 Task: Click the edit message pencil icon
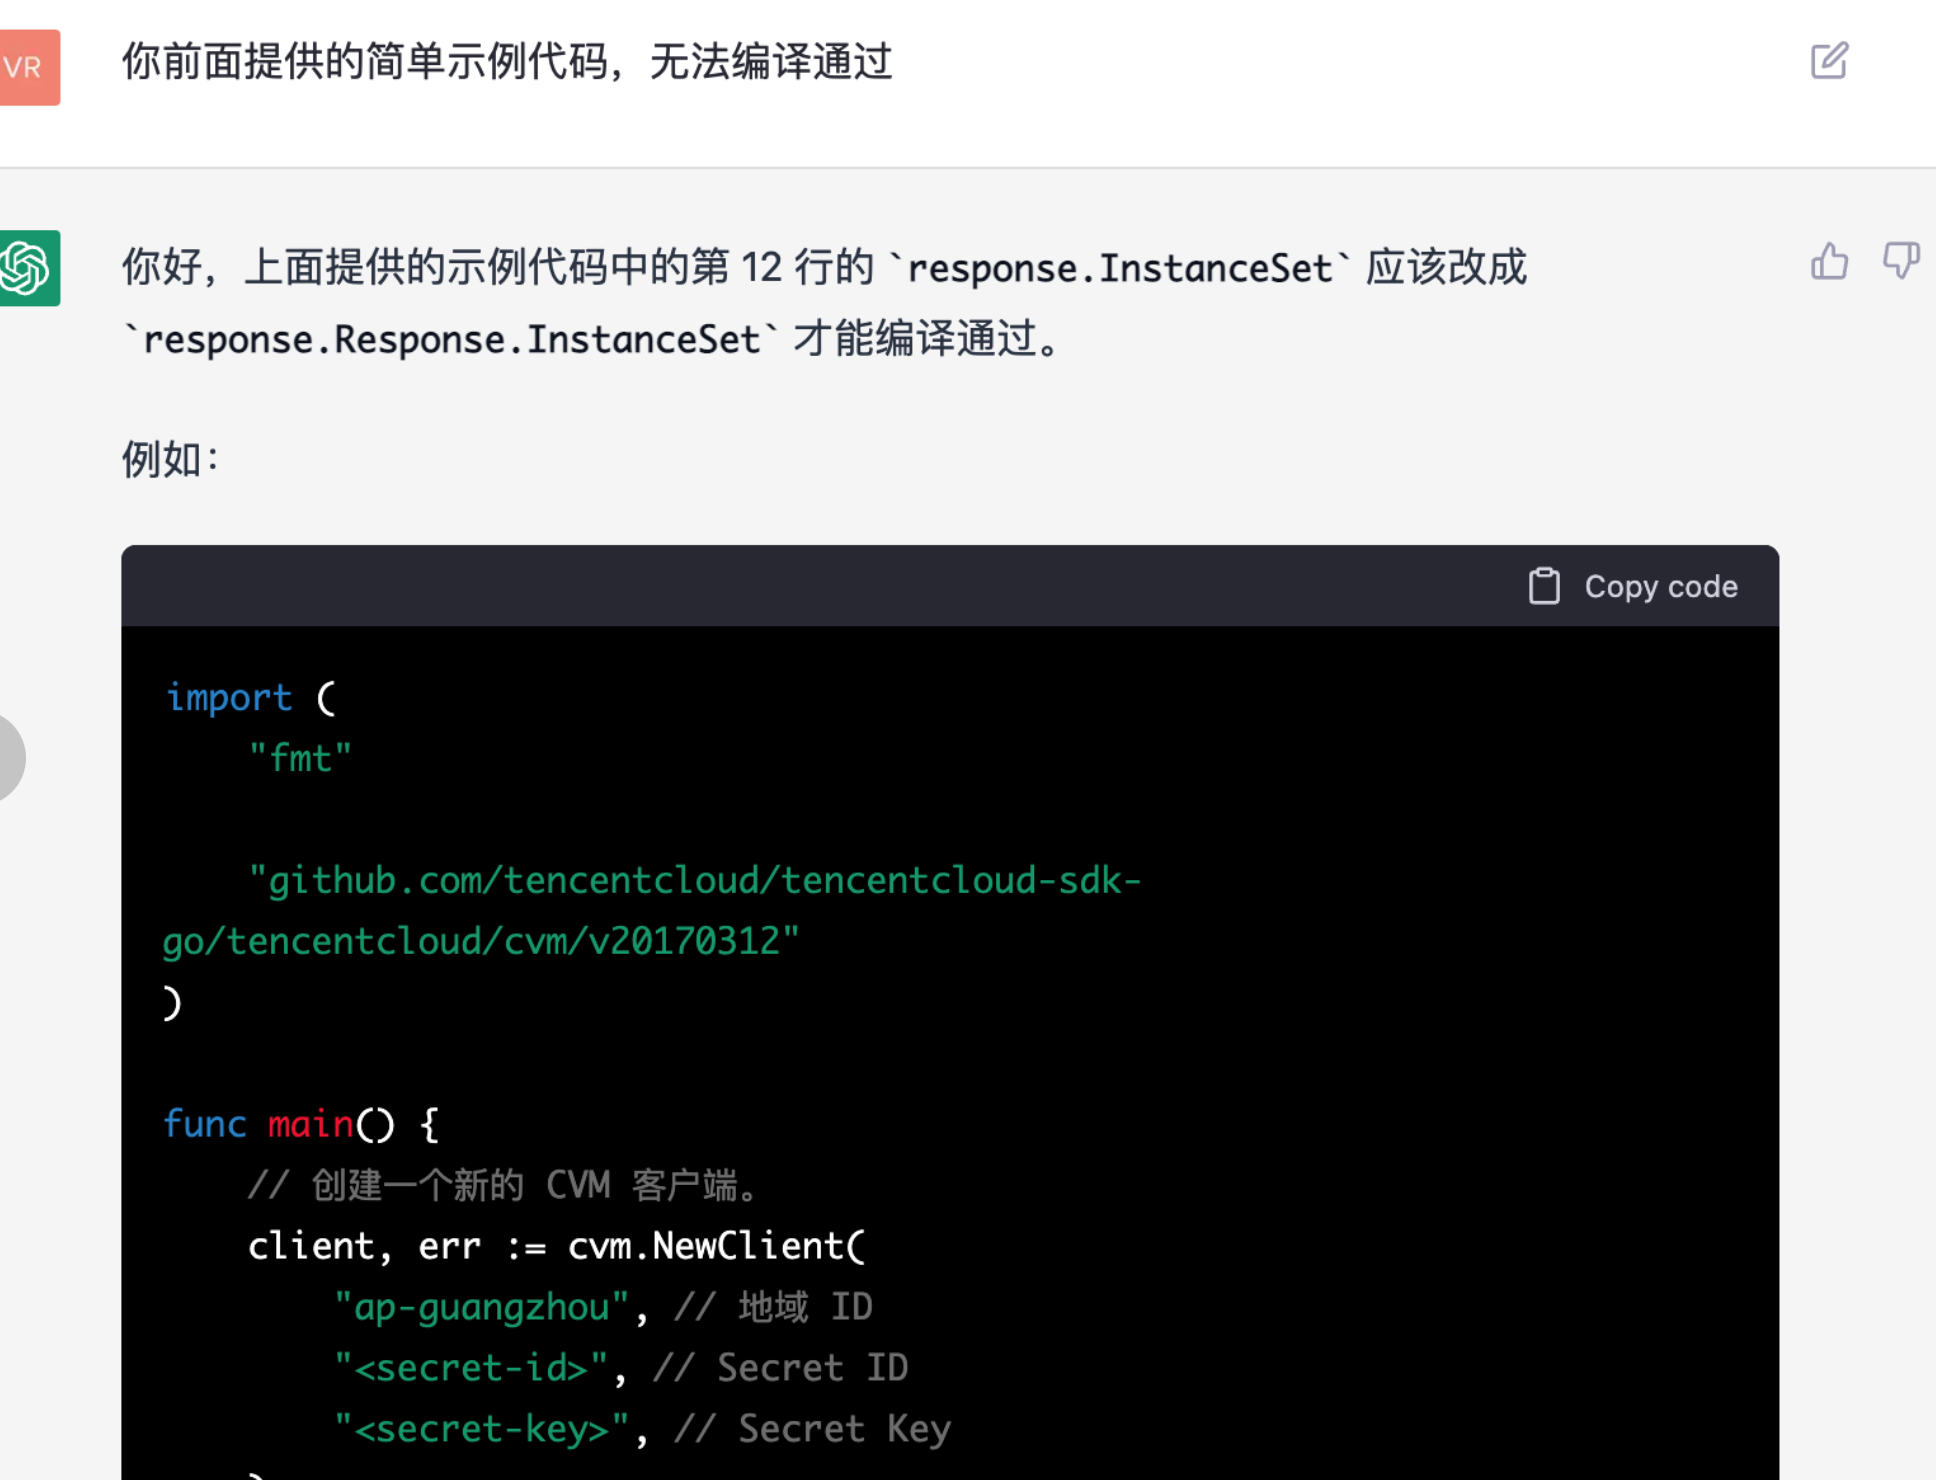click(x=1829, y=61)
